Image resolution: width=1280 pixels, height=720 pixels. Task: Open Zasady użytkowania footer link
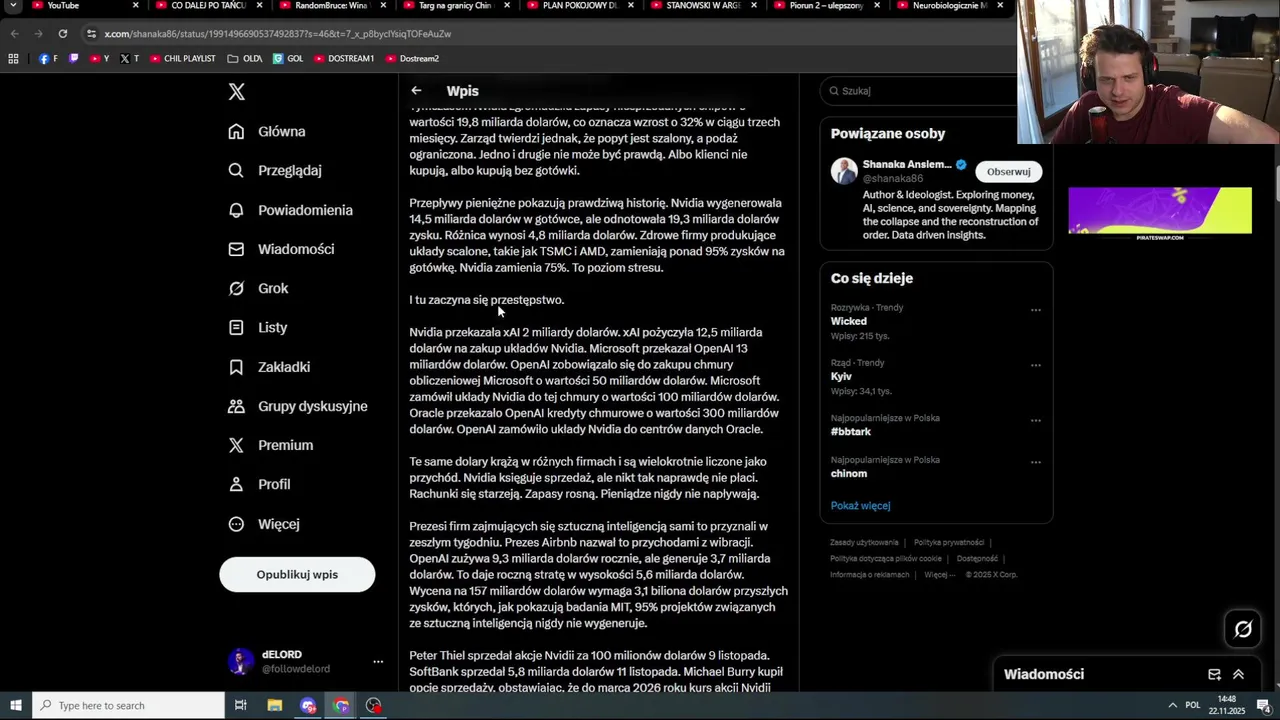(864, 543)
